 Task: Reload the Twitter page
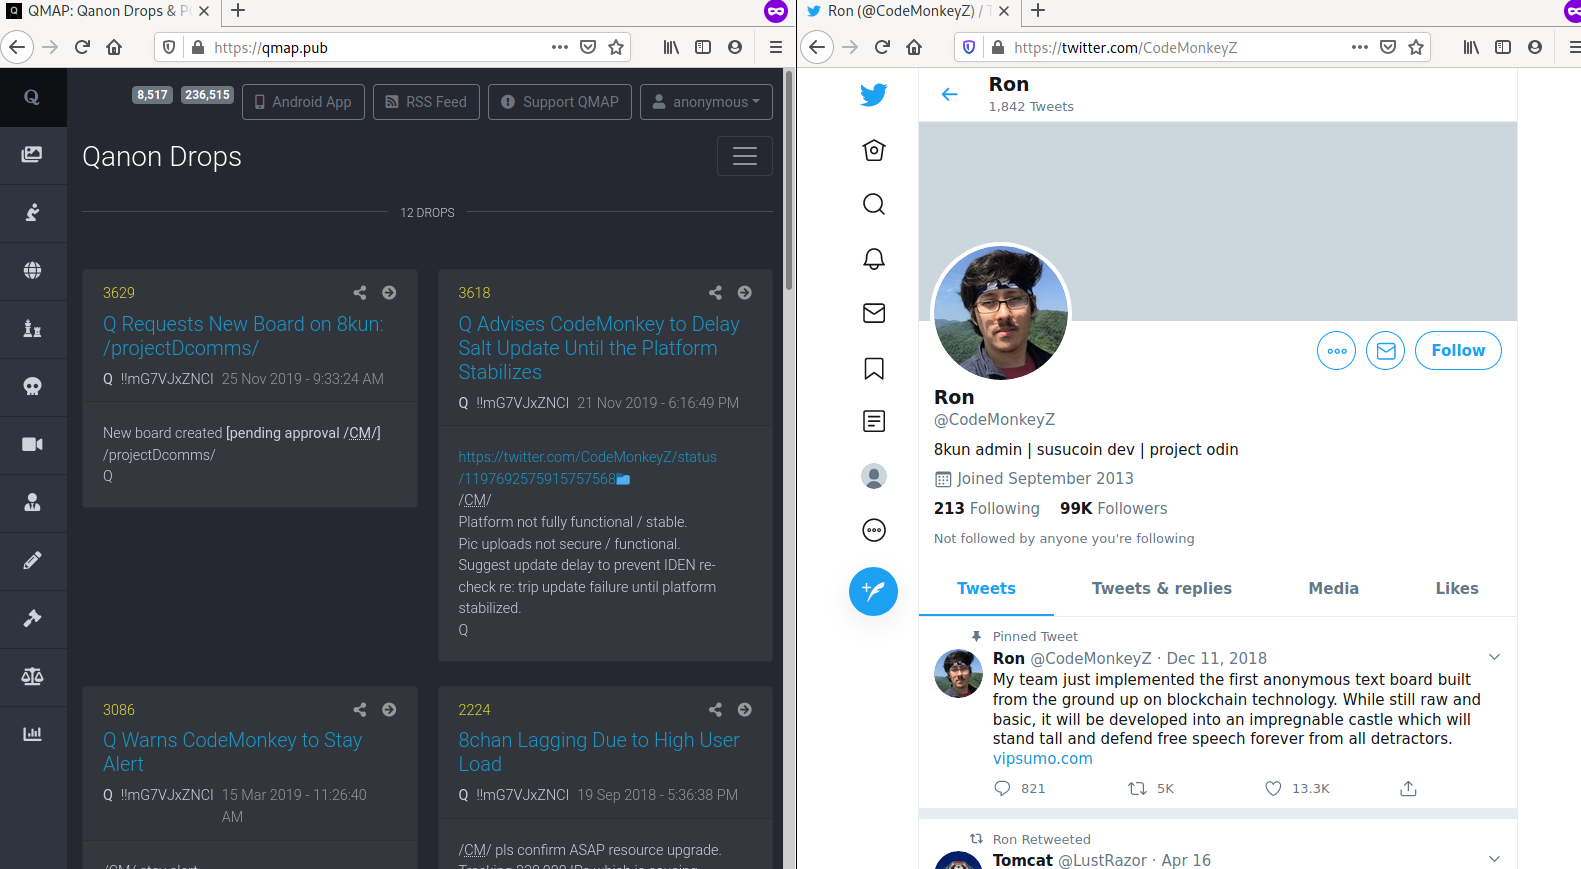(882, 47)
